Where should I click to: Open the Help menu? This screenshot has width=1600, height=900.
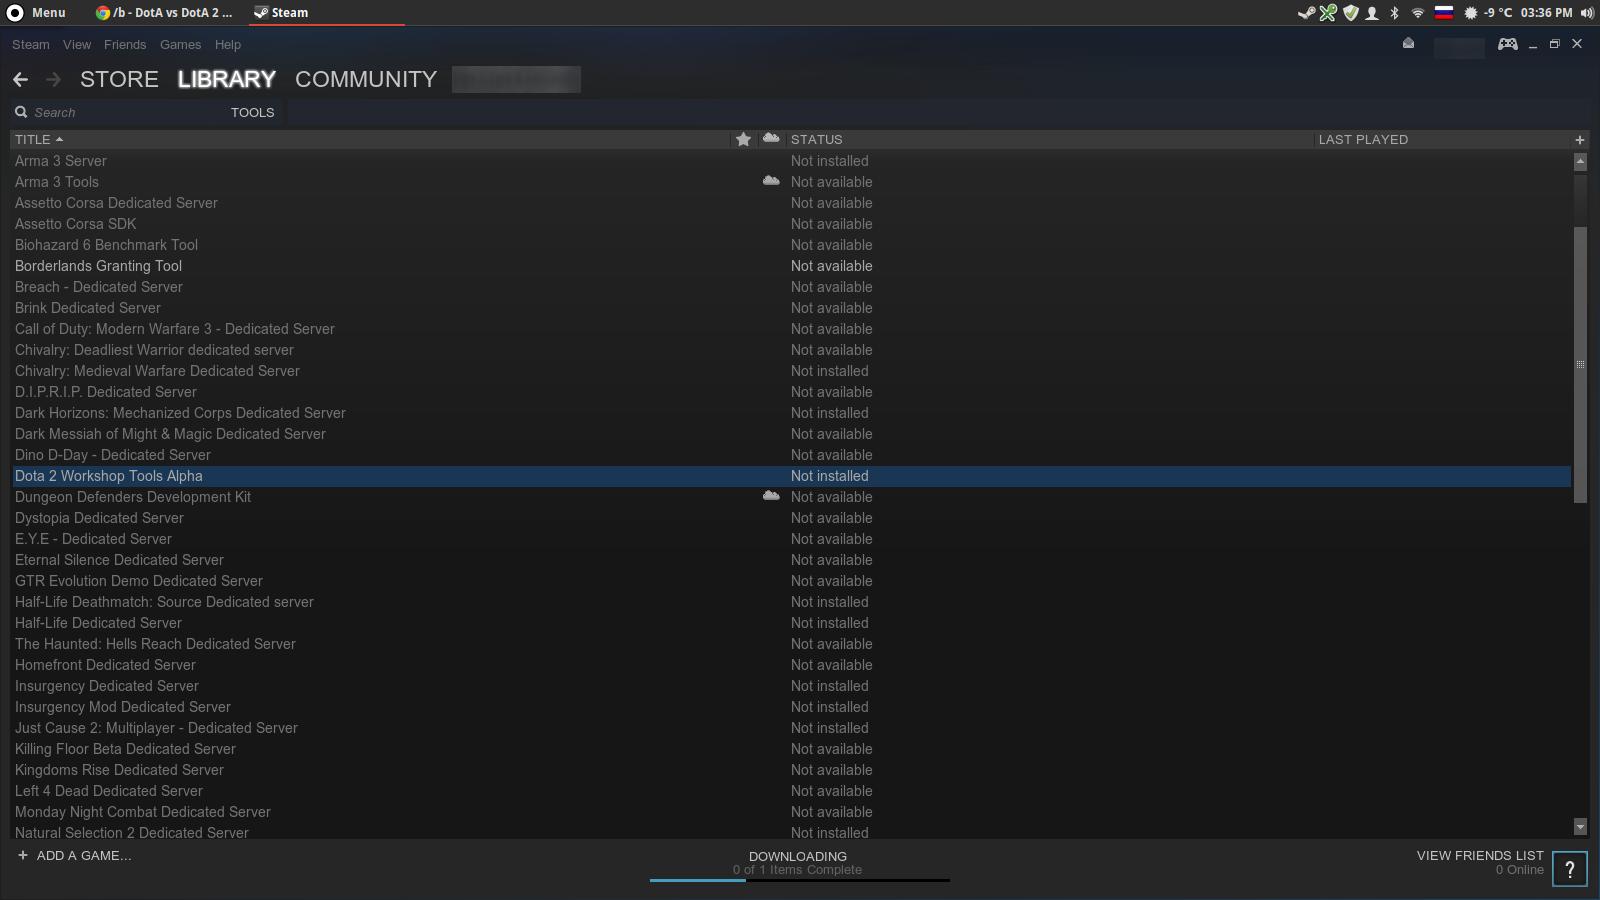click(228, 44)
